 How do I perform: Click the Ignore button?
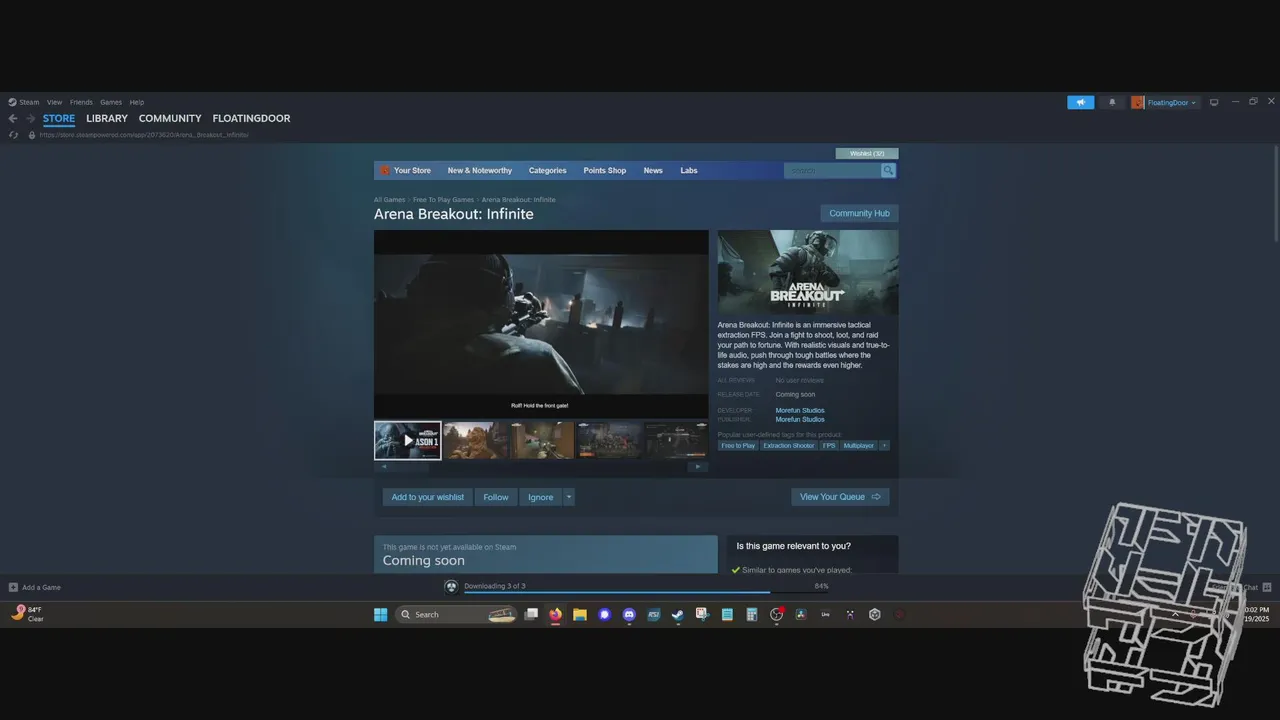pos(540,497)
